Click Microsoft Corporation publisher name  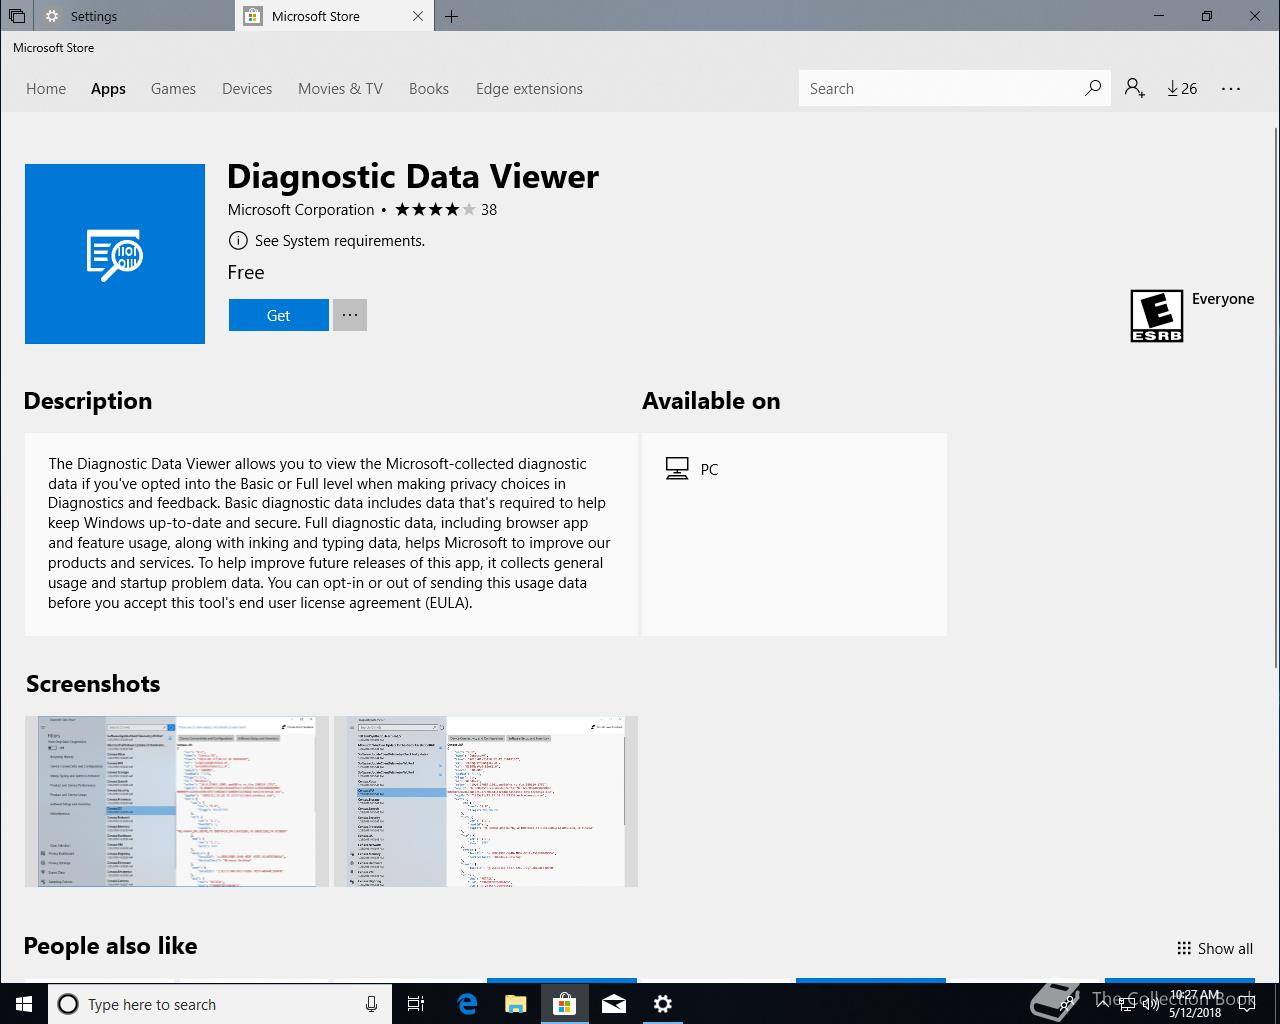pyautogui.click(x=301, y=210)
